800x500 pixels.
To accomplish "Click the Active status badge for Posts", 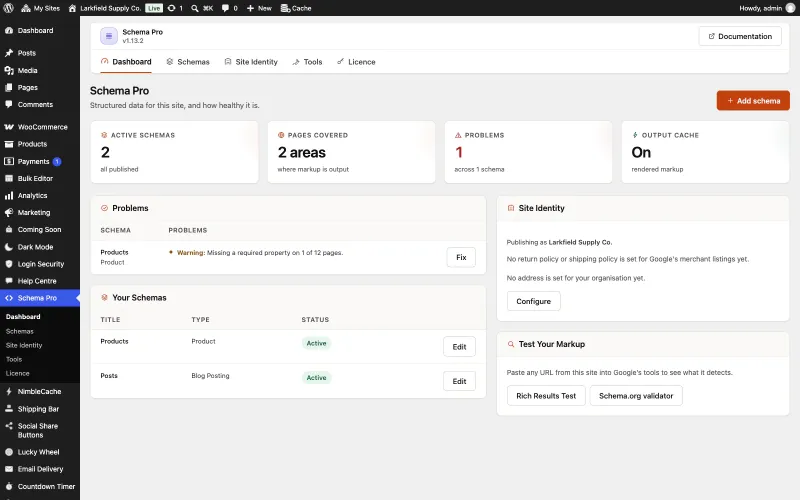I will tap(316, 378).
